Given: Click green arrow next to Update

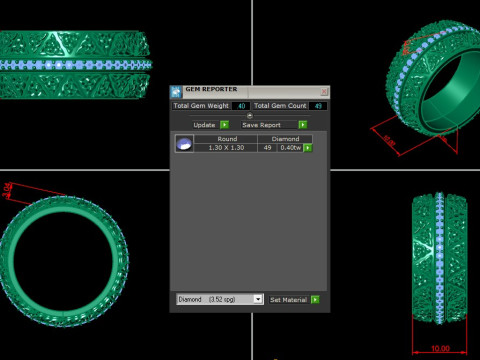Looking at the screenshot, I should point(225,125).
